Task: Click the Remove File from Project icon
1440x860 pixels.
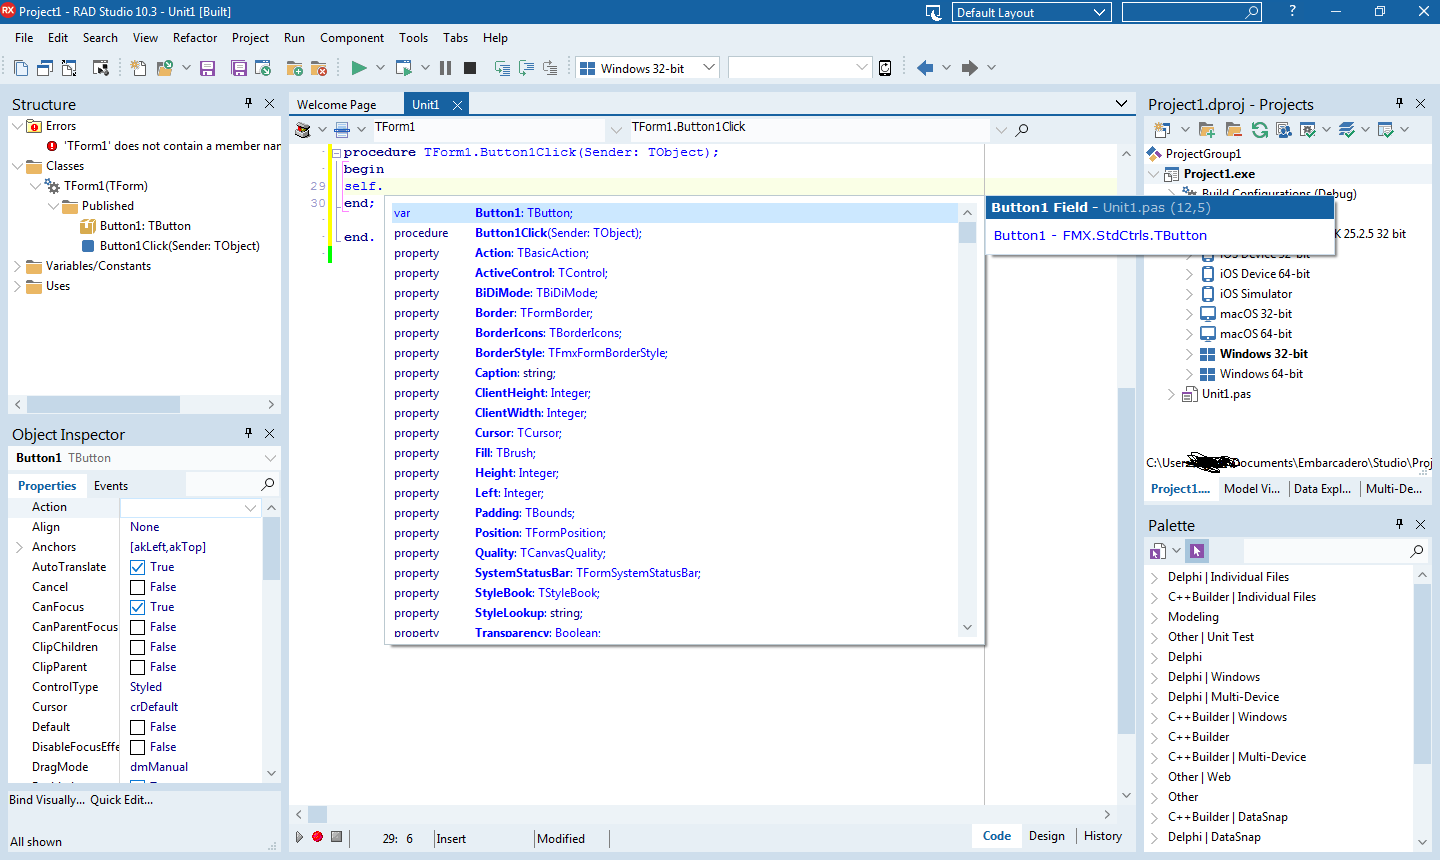Action: point(320,68)
